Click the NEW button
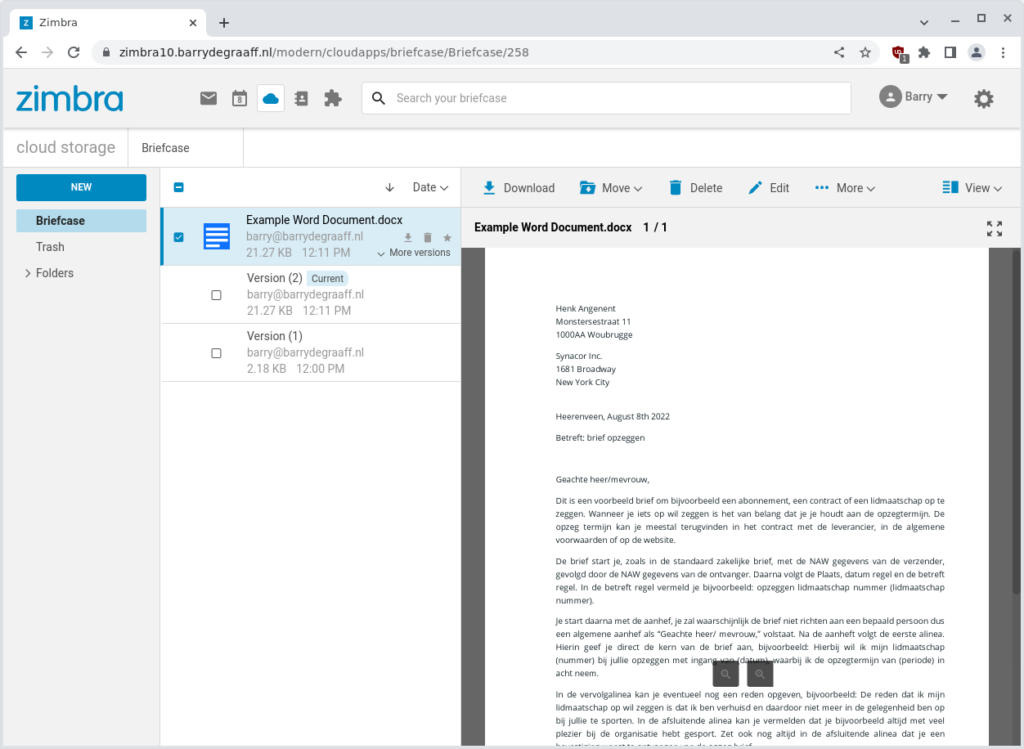Viewport: 1024px width, 749px height. (x=80, y=187)
